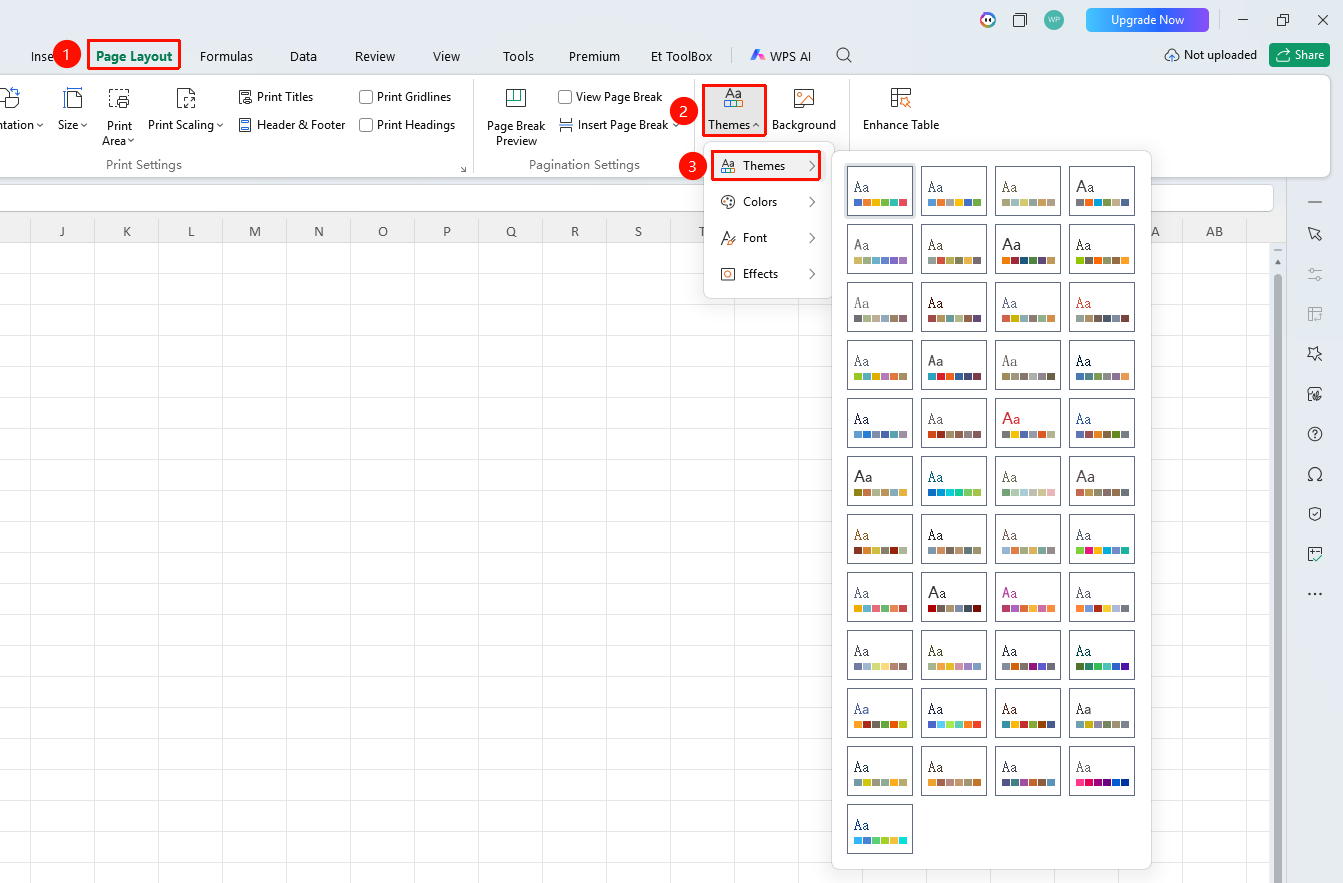Open the Enhance Table tool
Screen dimensions: 1343x883
point(901,110)
